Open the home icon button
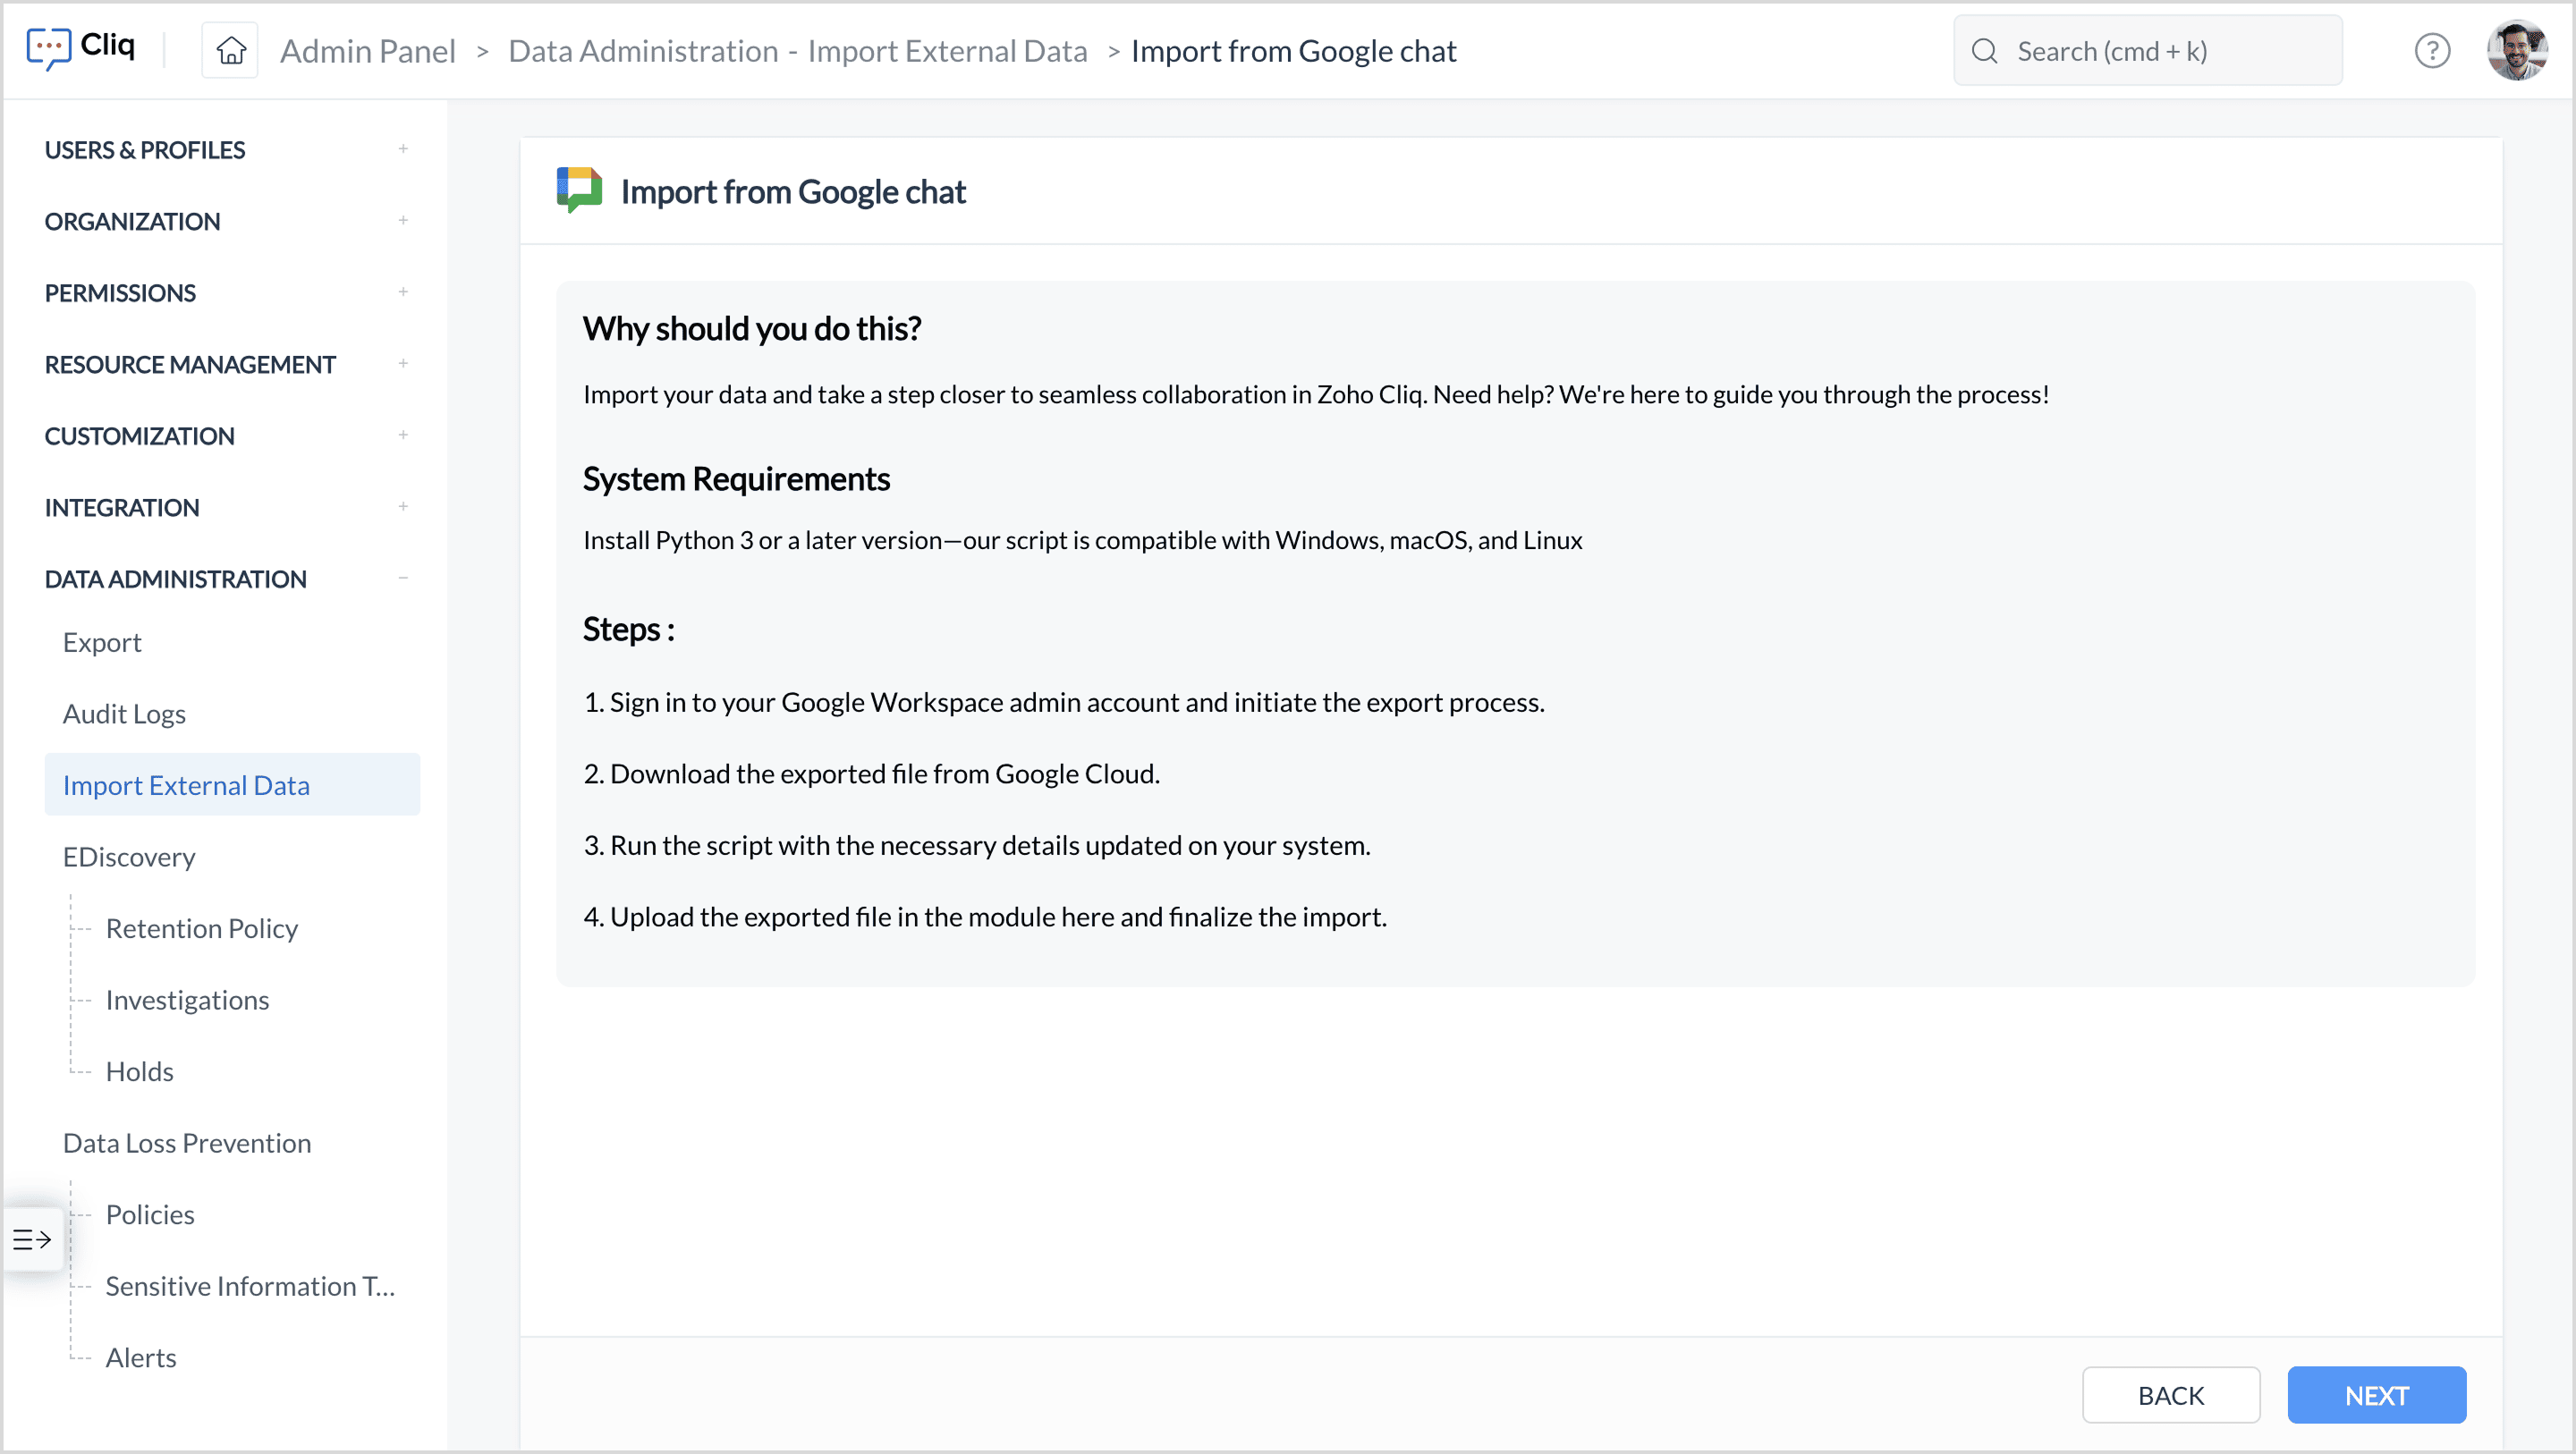This screenshot has width=2576, height=1454. 231,50
